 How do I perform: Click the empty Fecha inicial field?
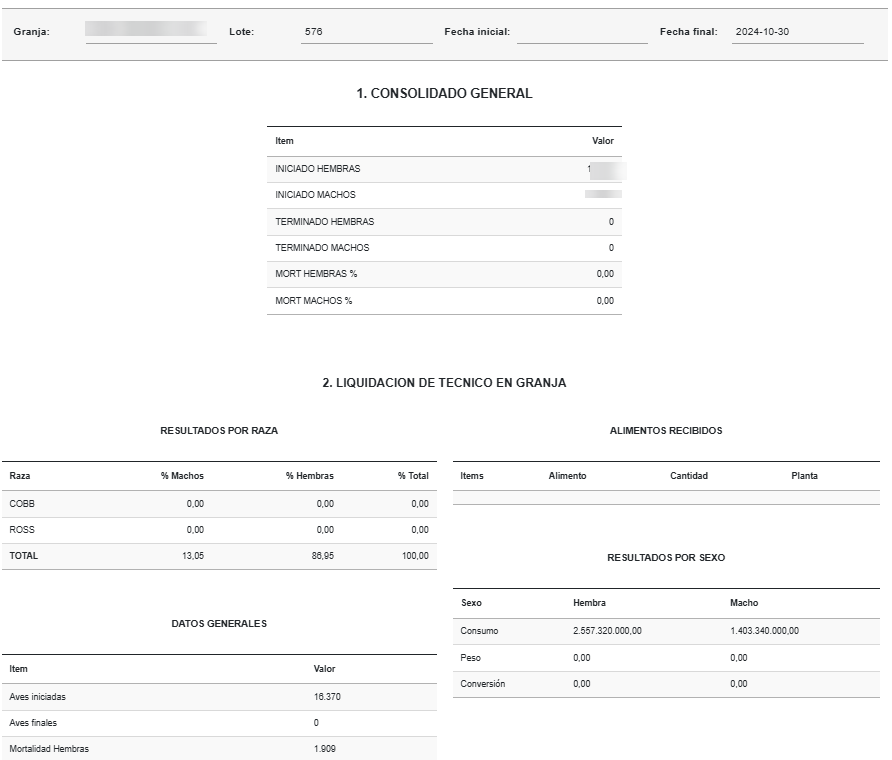[x=582, y=32]
